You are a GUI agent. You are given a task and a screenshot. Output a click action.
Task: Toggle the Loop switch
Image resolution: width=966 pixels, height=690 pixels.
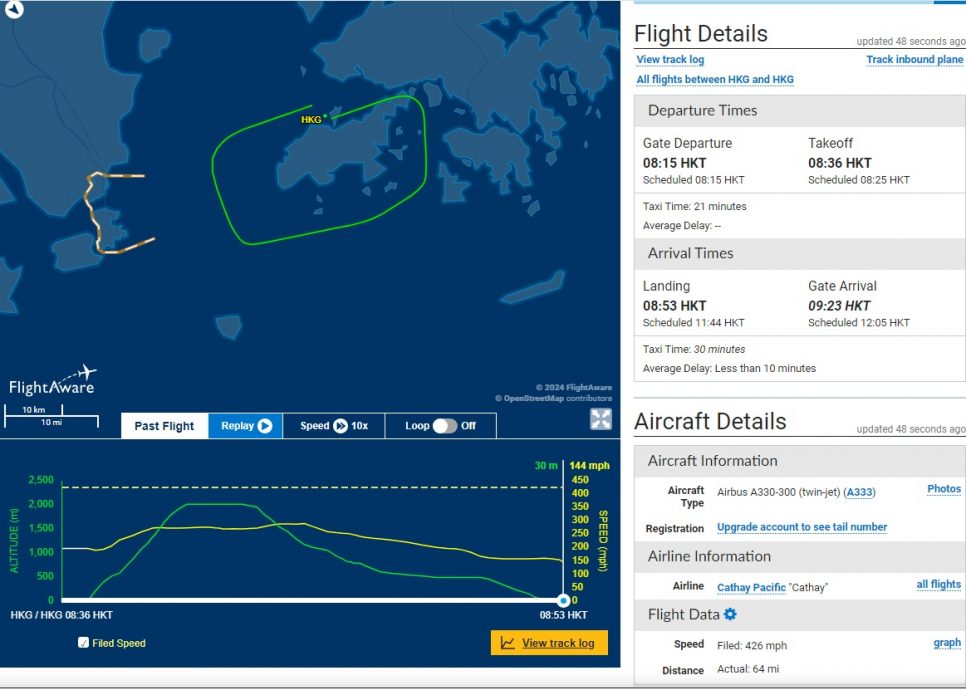[445, 426]
